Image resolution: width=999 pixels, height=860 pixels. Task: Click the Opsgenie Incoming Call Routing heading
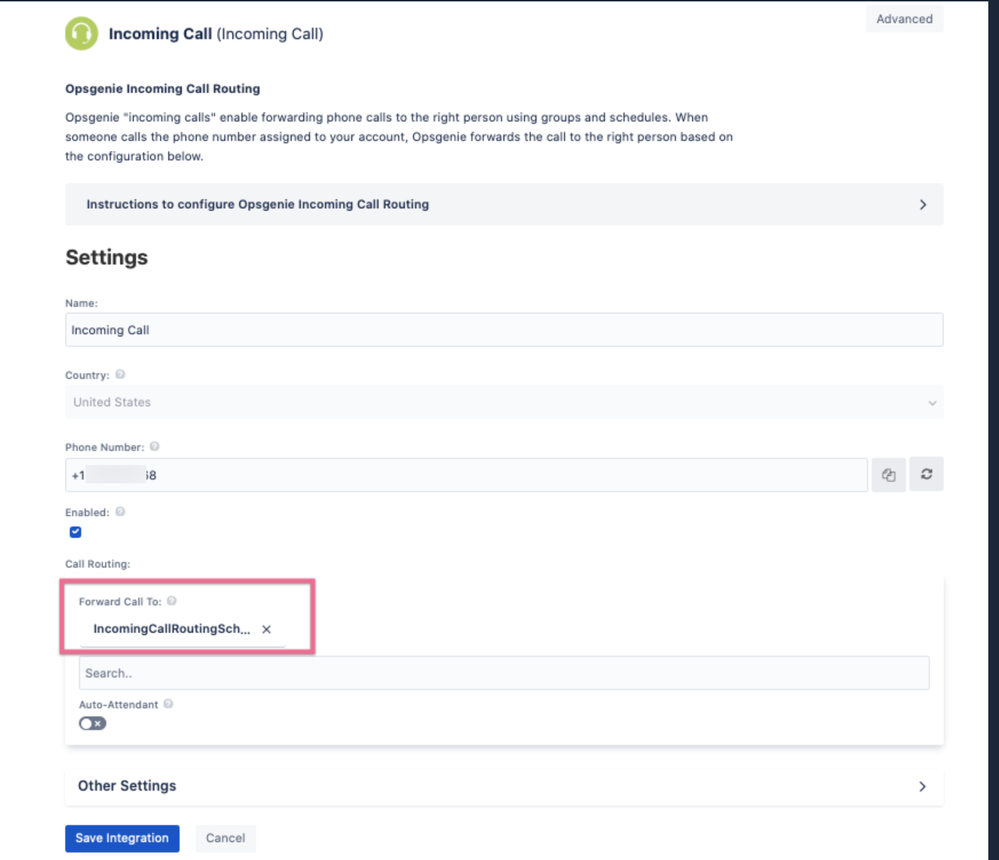162,89
